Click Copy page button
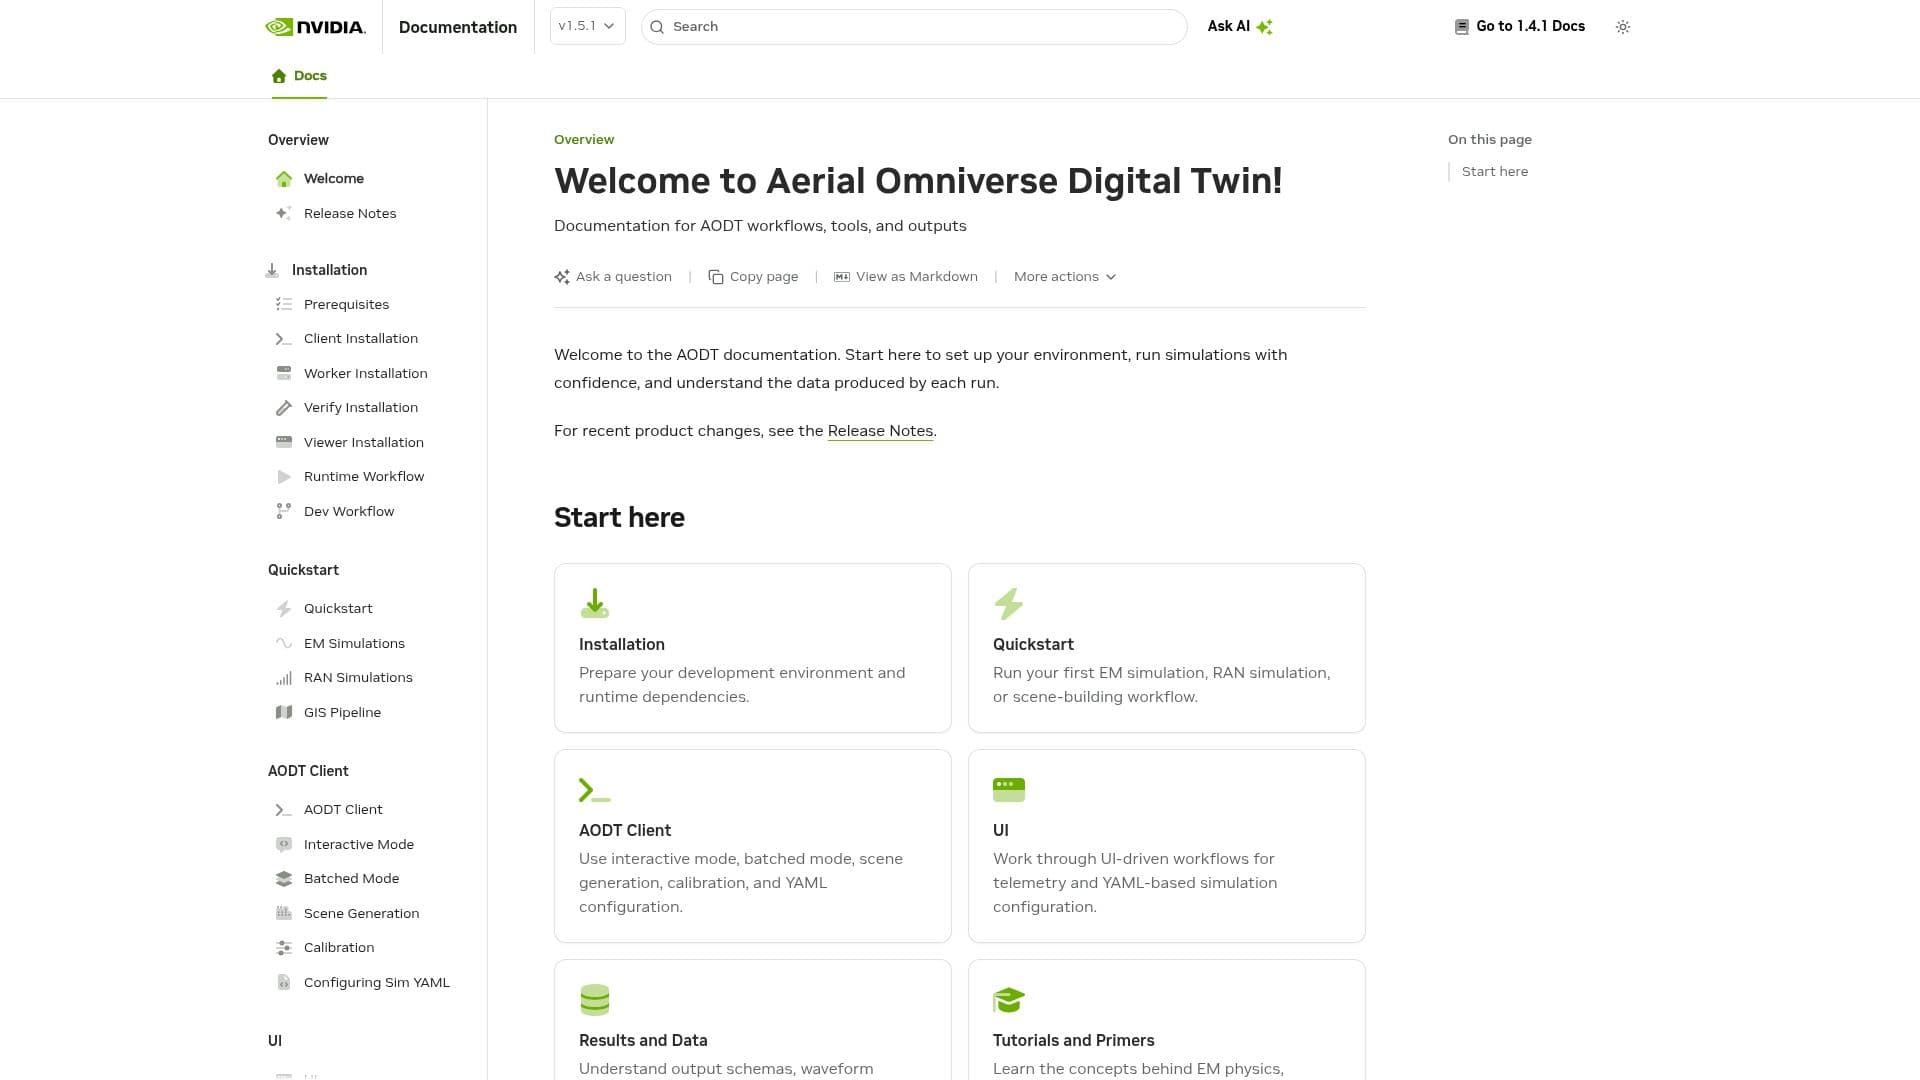 753,277
